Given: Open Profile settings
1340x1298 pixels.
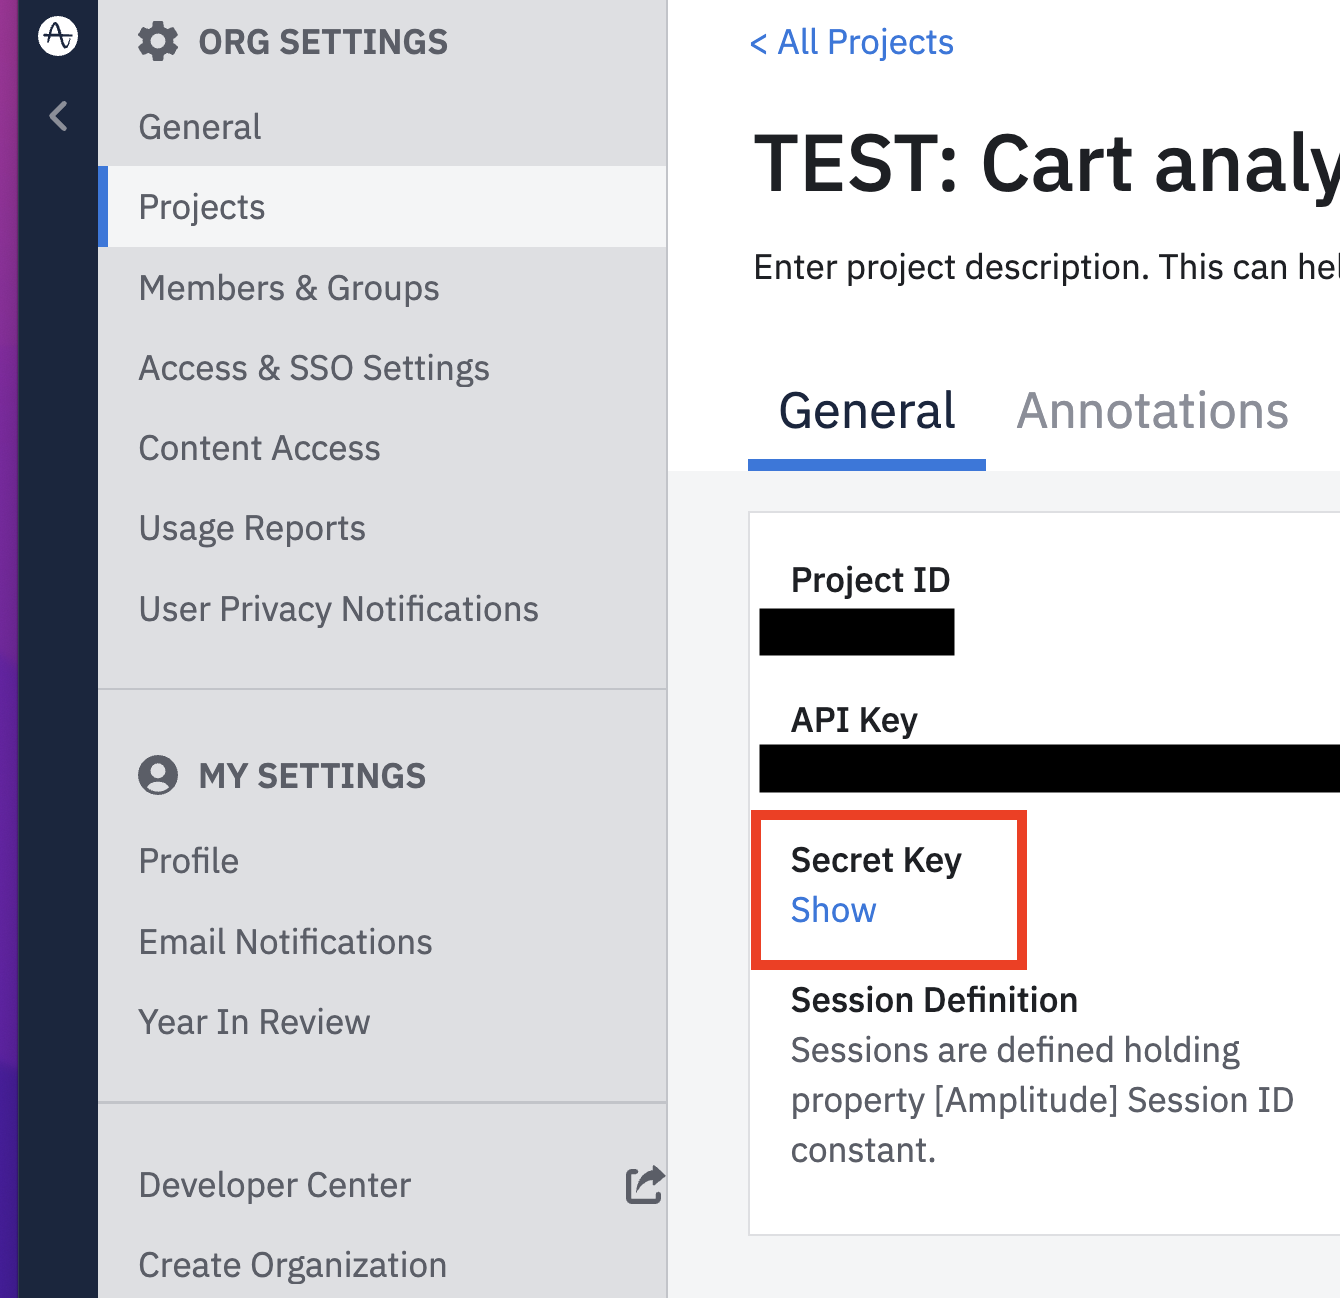Looking at the screenshot, I should tap(189, 861).
